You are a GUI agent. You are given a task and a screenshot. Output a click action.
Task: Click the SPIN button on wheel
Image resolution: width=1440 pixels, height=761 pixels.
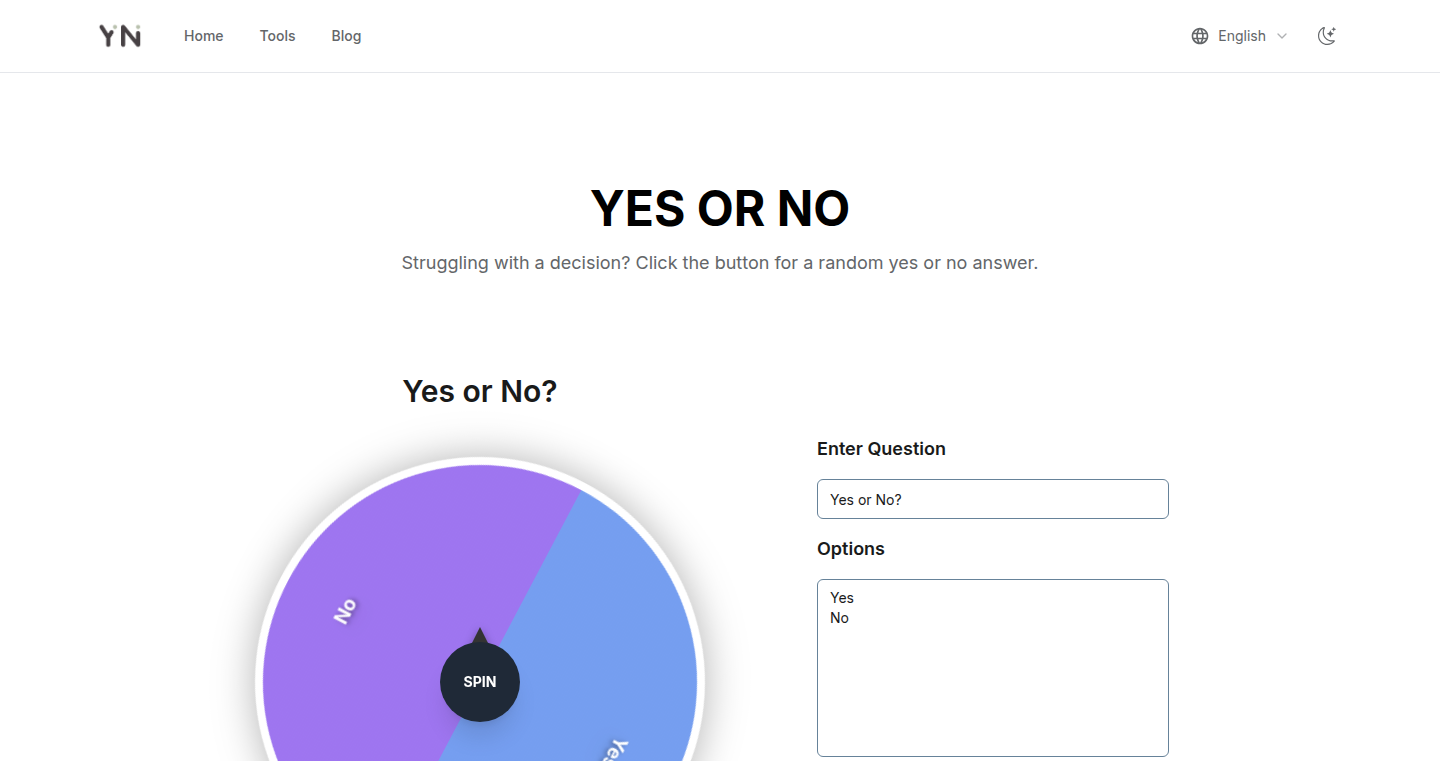click(480, 682)
